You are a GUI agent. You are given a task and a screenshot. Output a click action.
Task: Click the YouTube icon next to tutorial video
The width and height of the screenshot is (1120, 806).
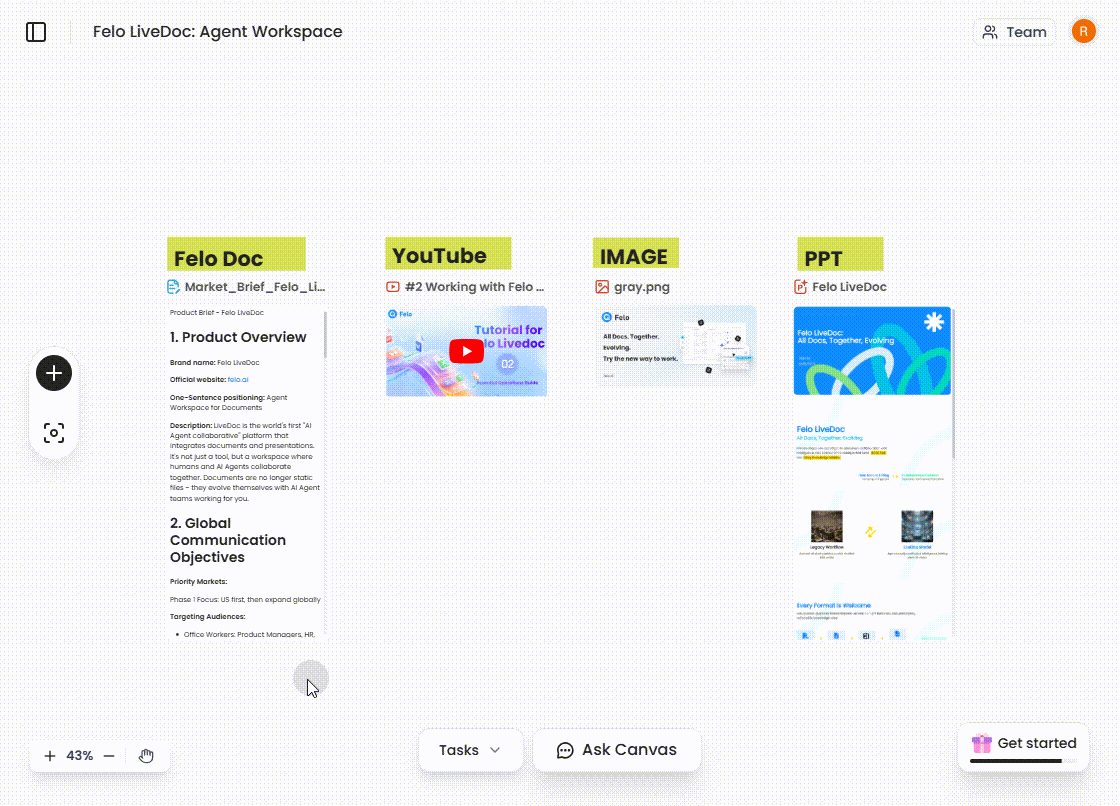(392, 286)
